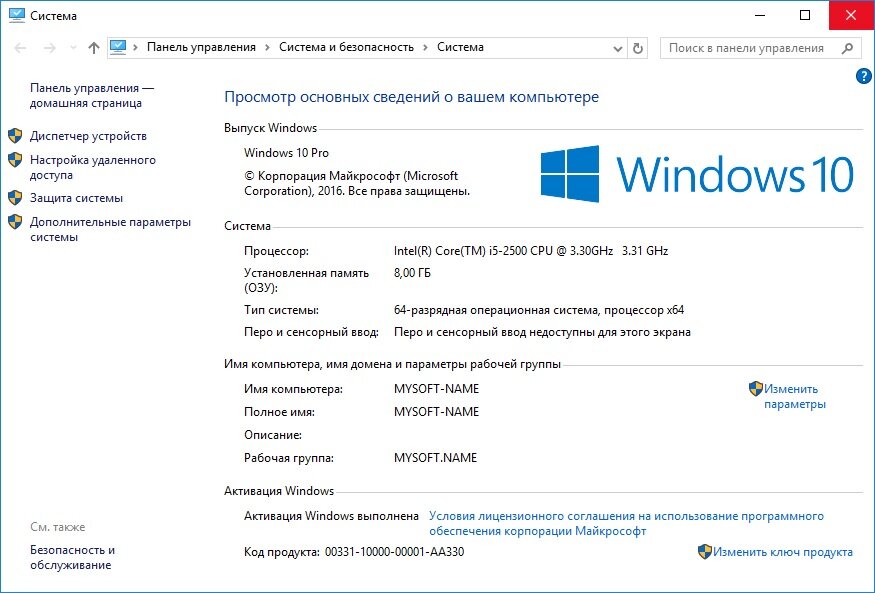Refresh the page with the reload button
Image resolution: width=875 pixels, height=593 pixels.
[637, 49]
